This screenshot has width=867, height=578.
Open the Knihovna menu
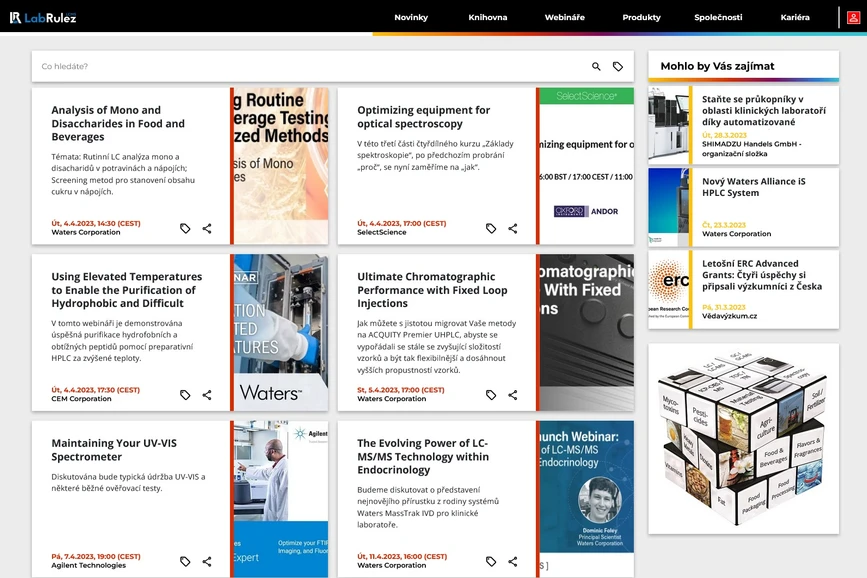pos(488,18)
